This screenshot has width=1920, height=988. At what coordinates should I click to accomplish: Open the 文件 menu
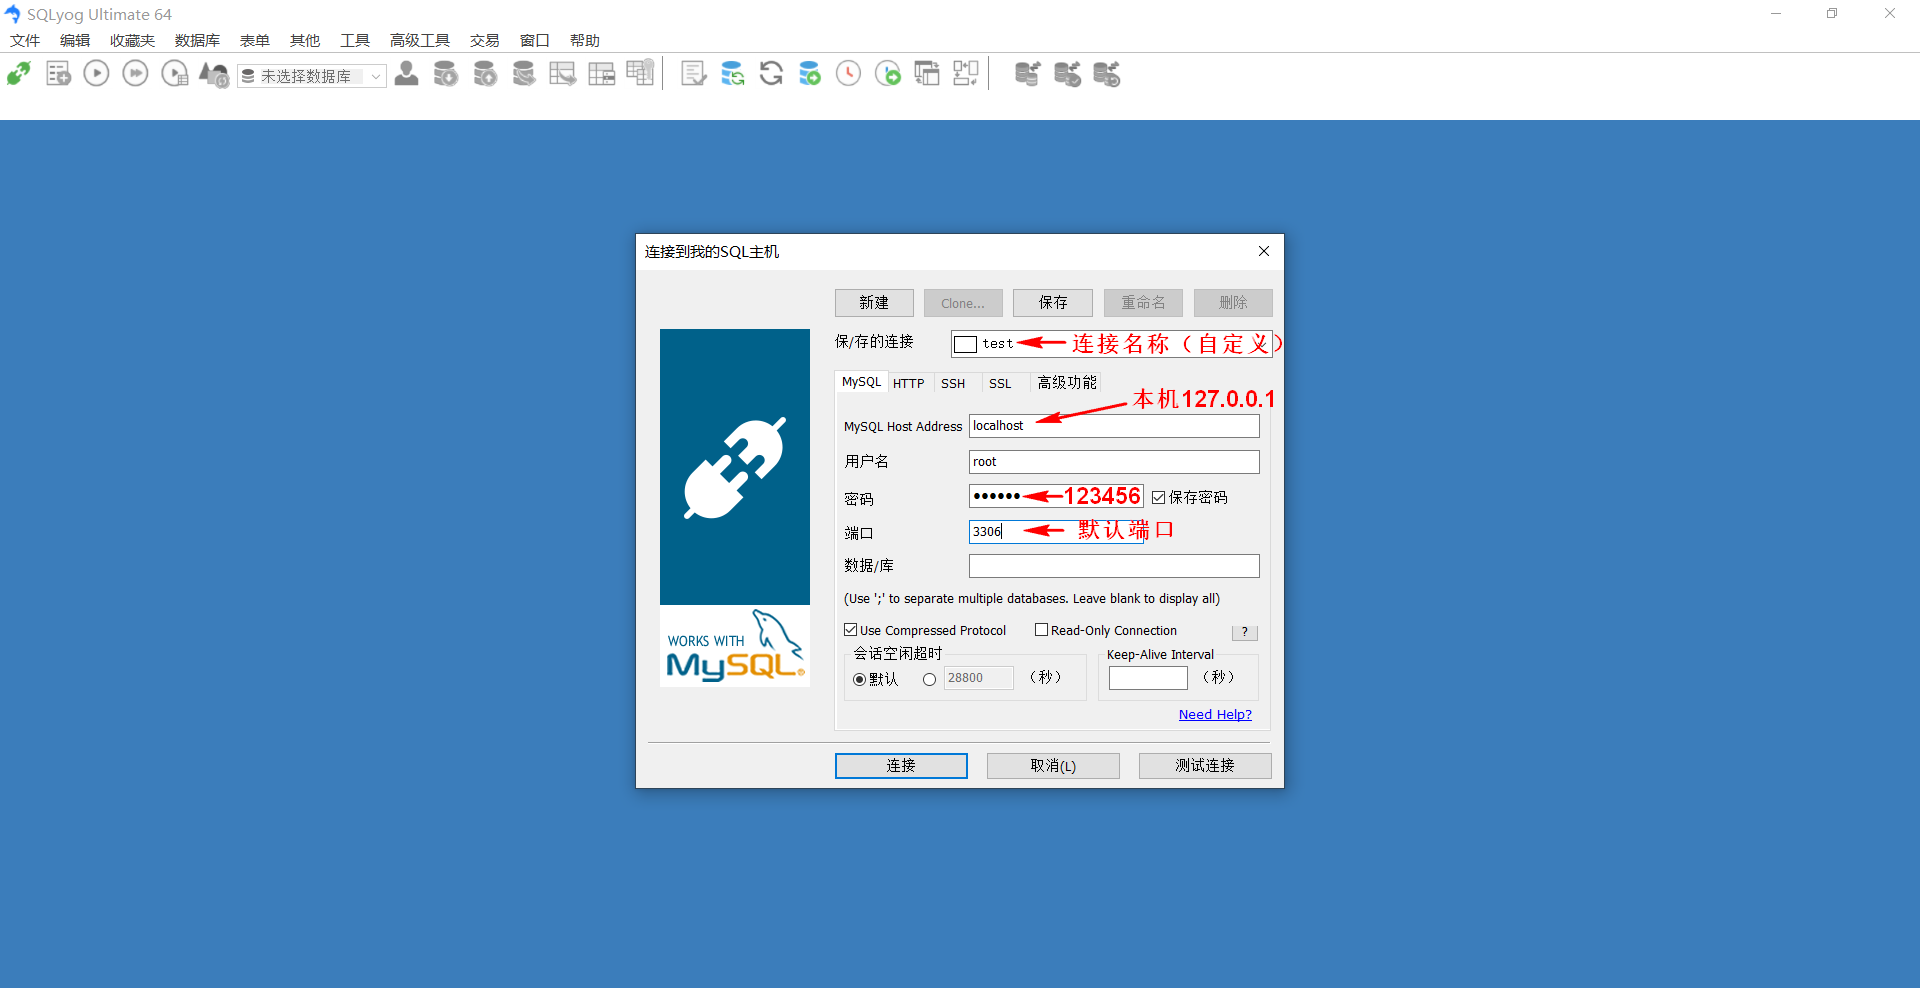pos(25,41)
